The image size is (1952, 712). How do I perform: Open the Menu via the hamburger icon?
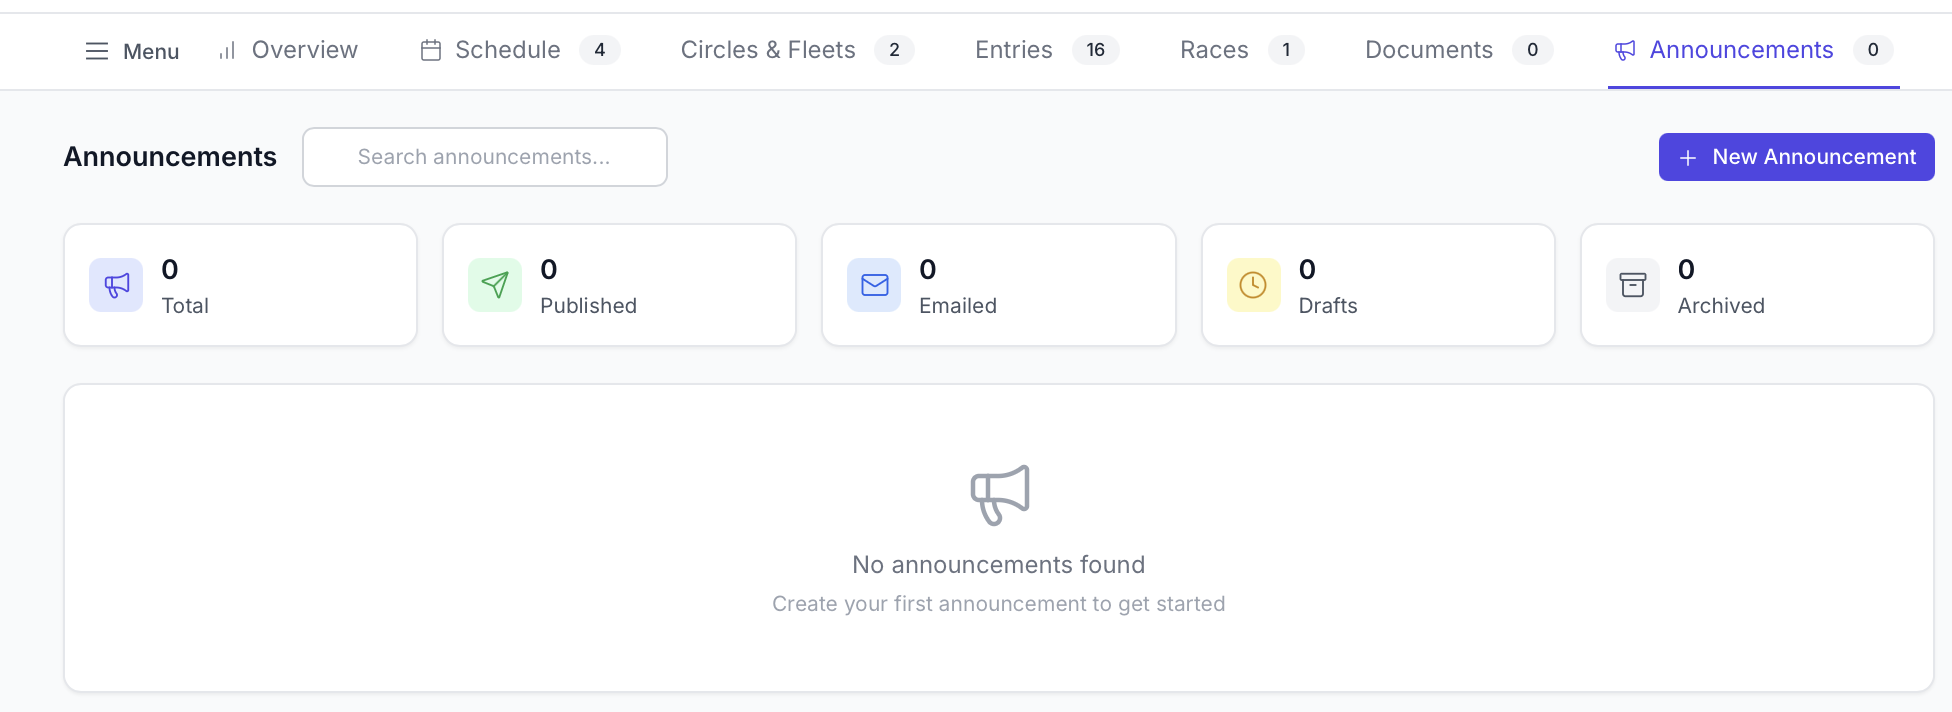point(96,50)
